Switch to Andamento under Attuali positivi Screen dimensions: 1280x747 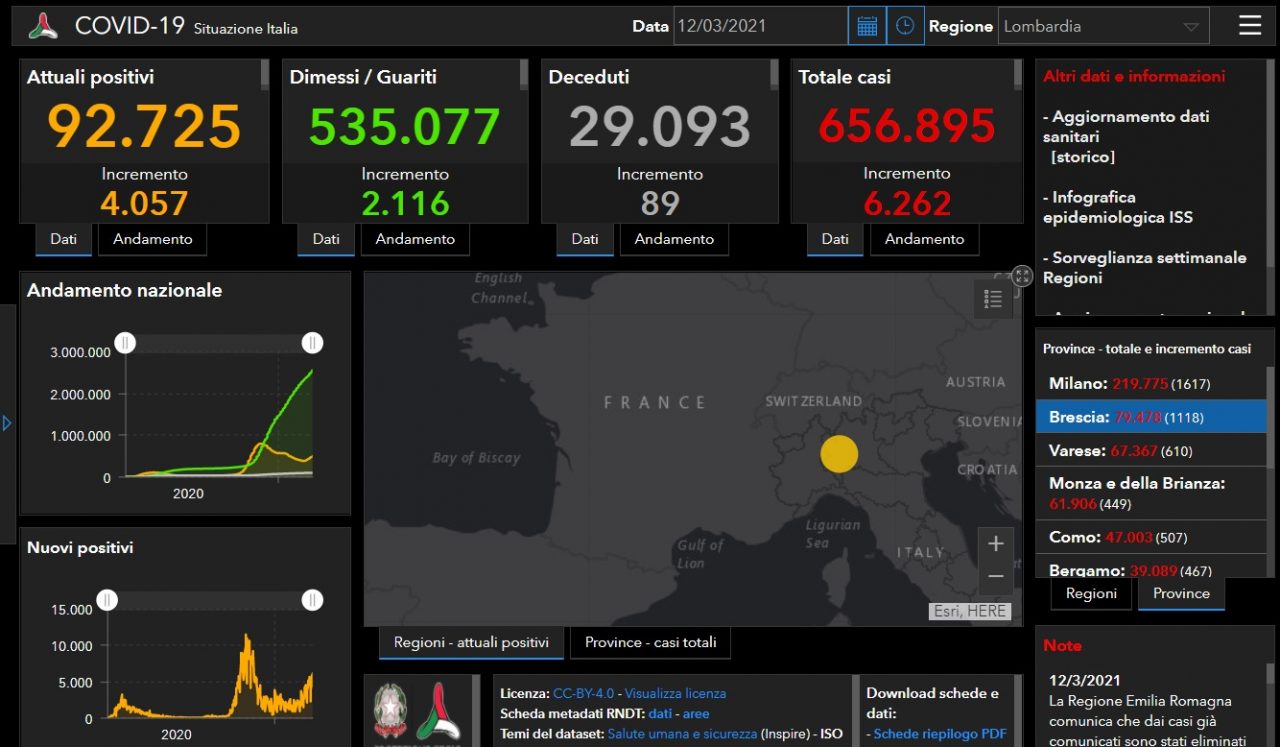click(152, 239)
